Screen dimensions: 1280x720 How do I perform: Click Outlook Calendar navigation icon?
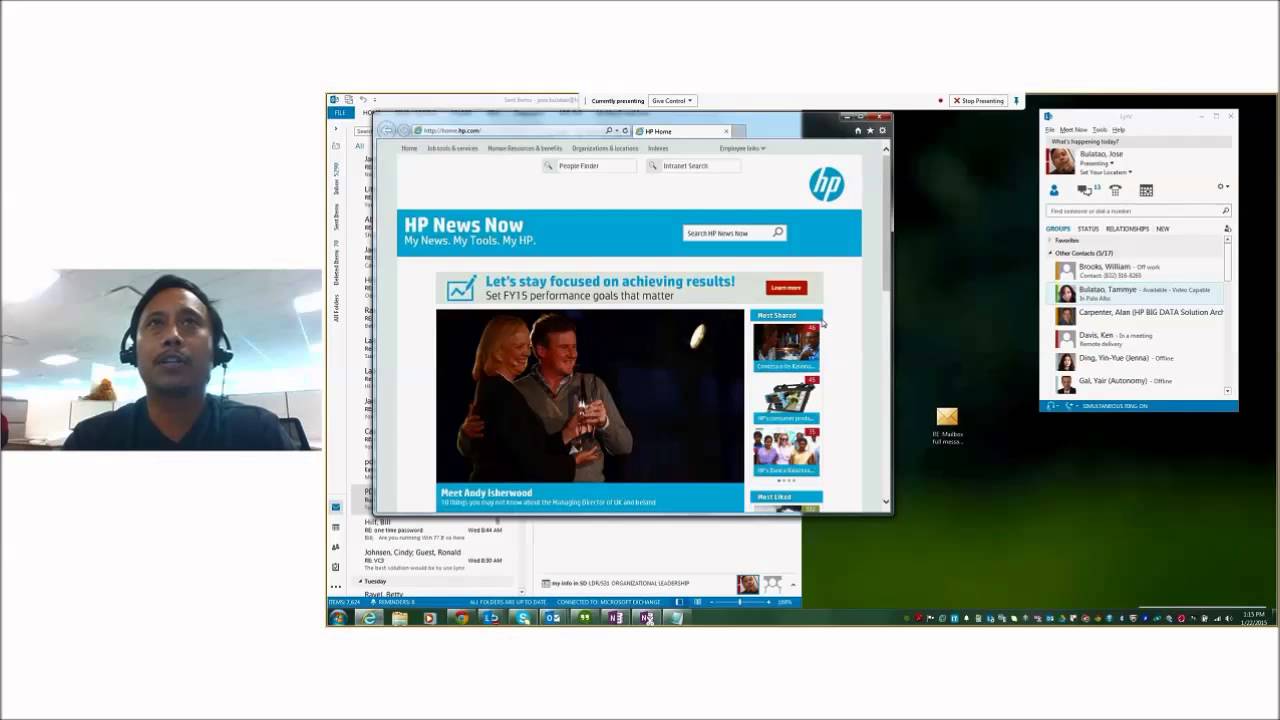336,527
